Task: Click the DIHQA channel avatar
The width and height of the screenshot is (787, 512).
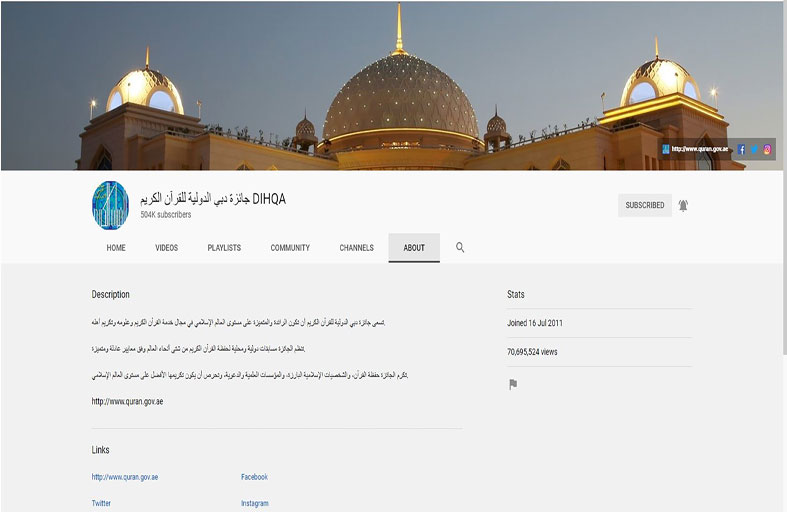Action: [110, 205]
